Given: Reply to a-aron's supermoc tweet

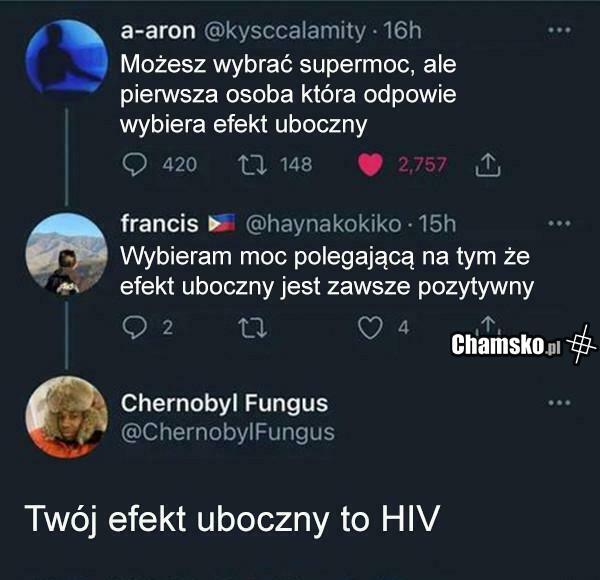Looking at the screenshot, I should [x=134, y=165].
